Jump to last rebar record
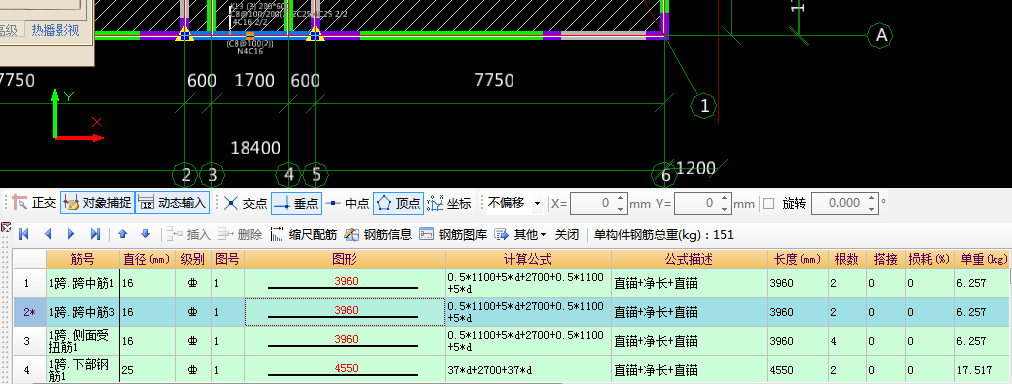The height and width of the screenshot is (384, 1012). click(x=96, y=234)
